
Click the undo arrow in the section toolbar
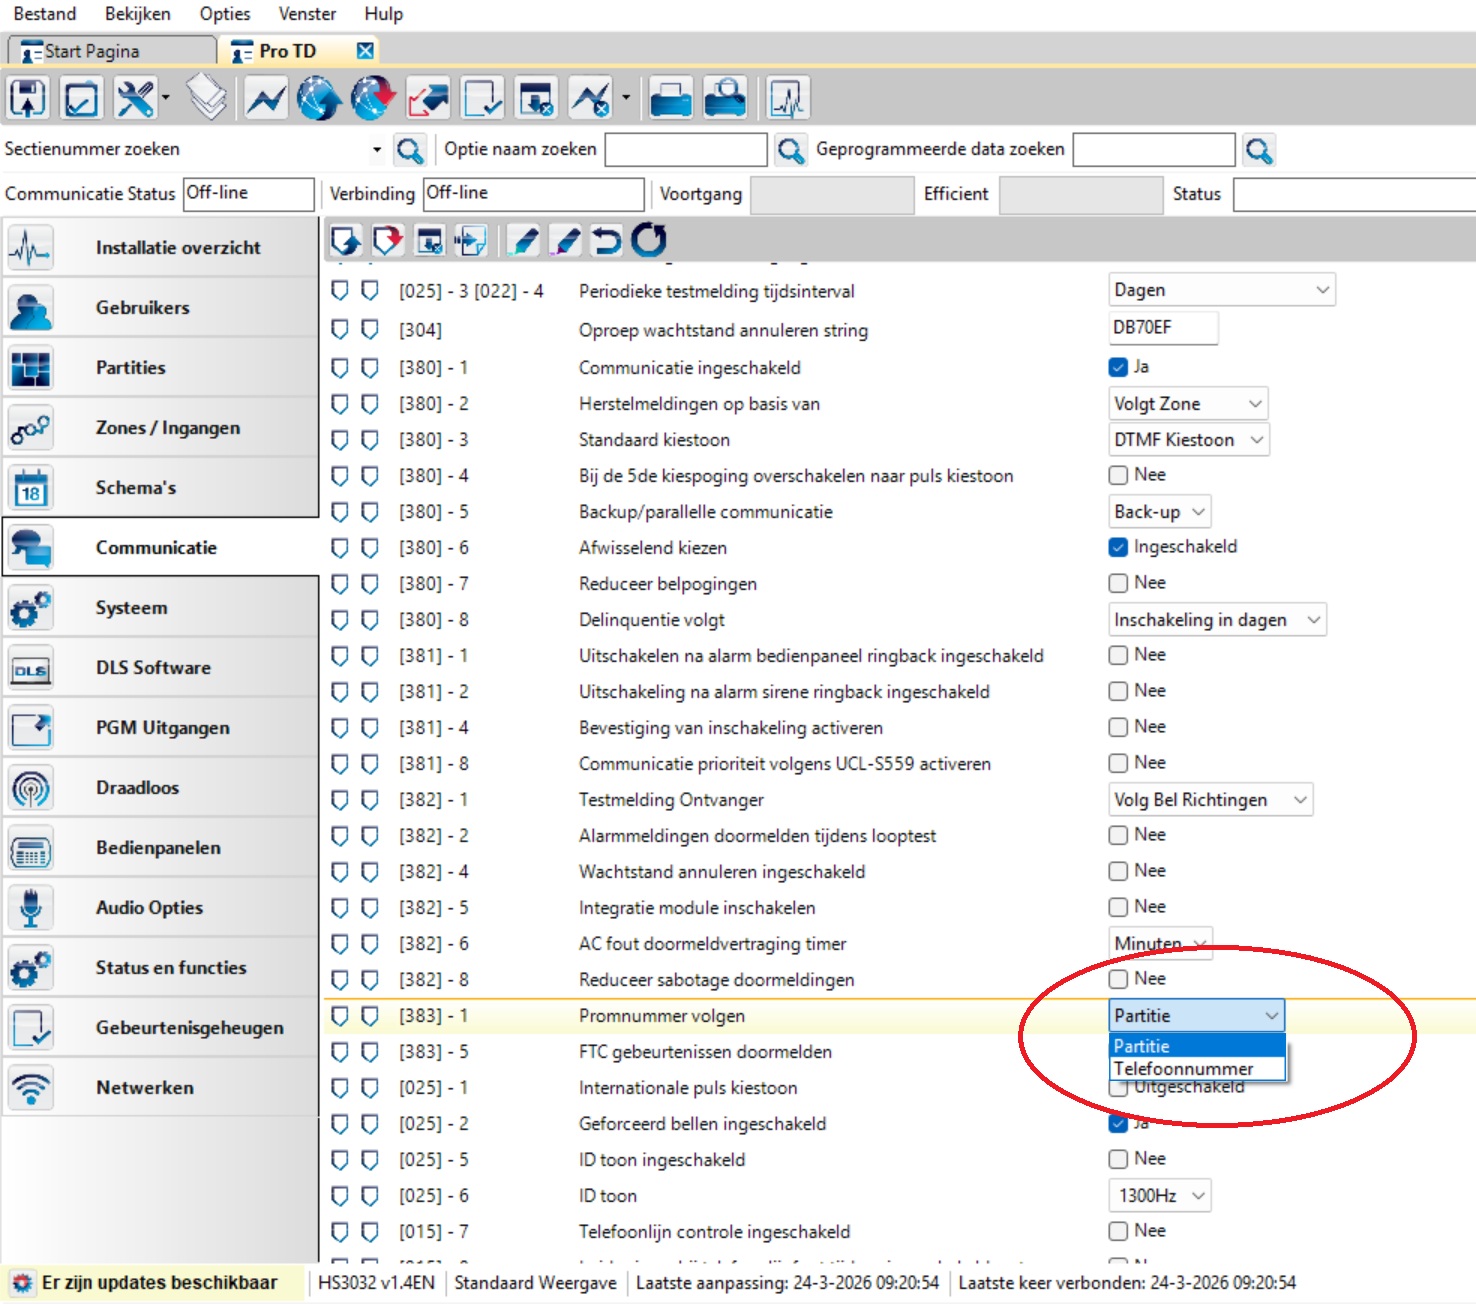606,240
